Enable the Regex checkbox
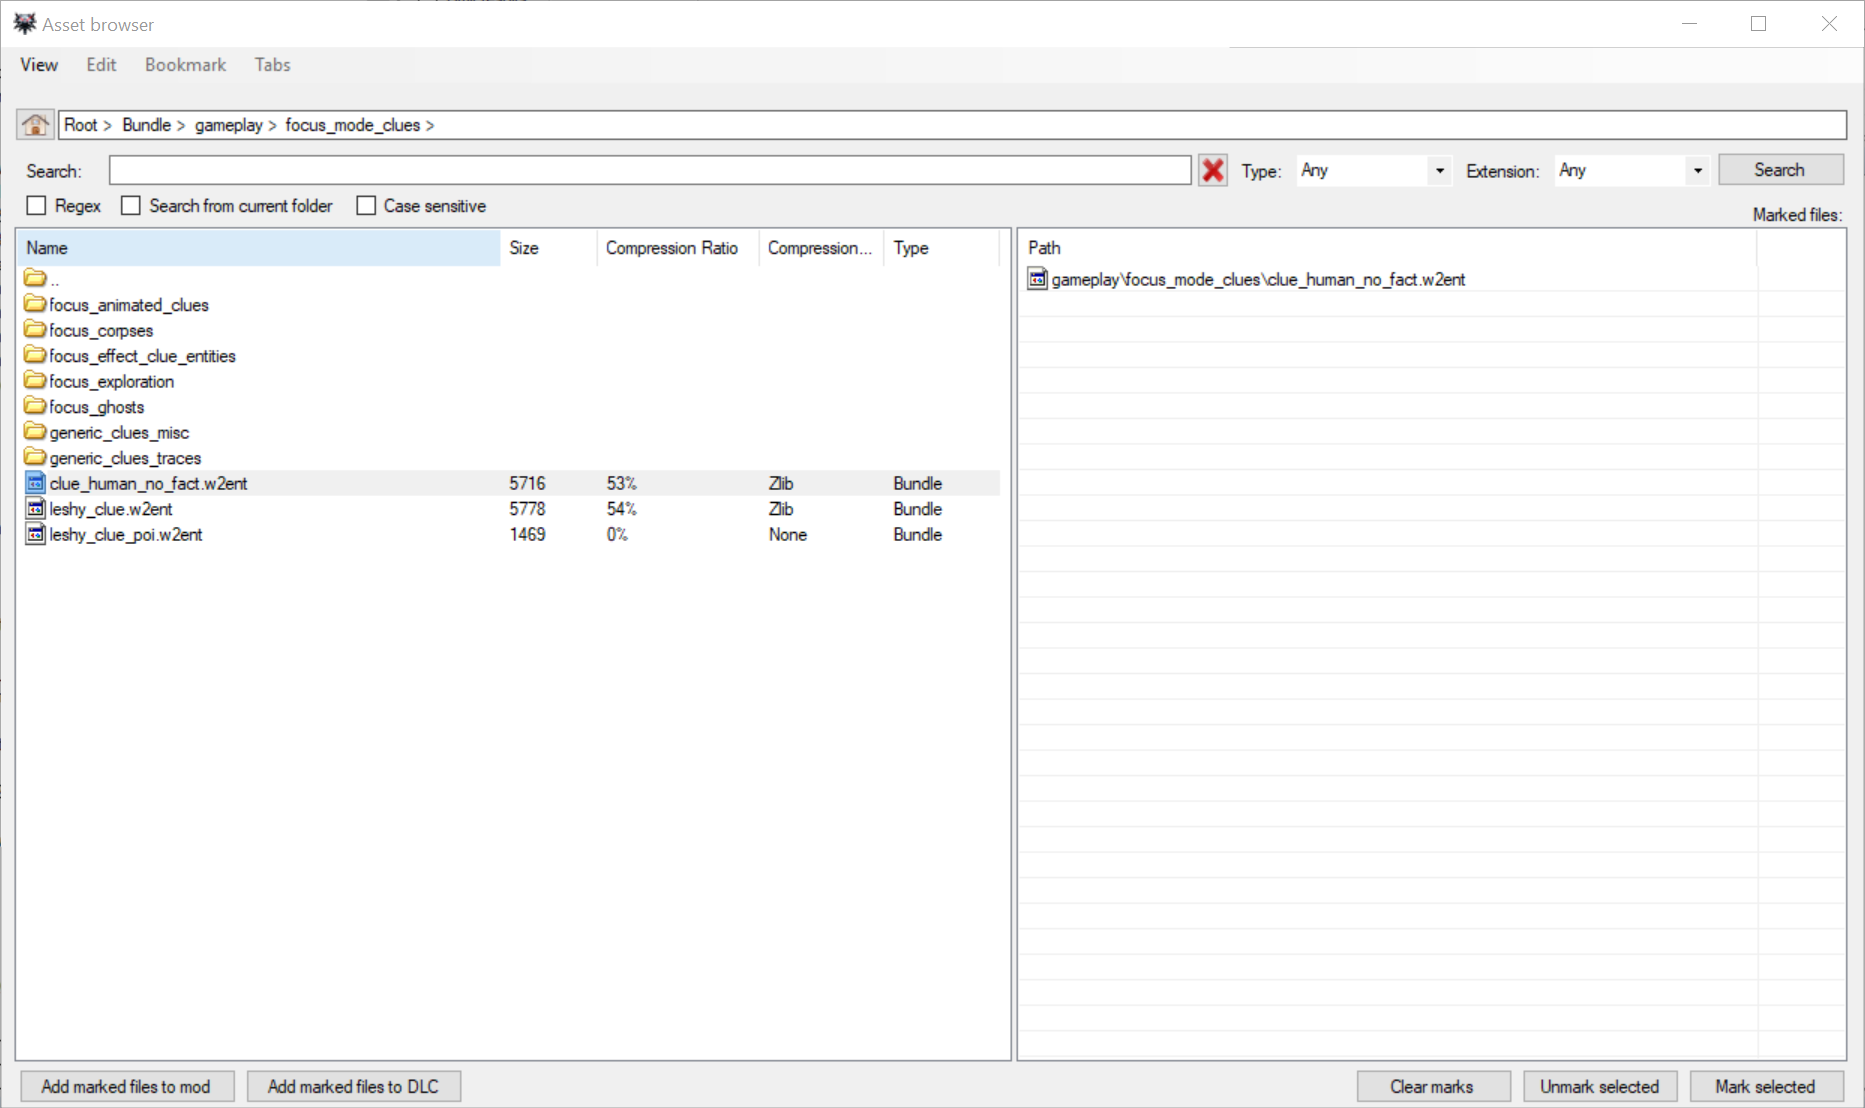1865x1108 pixels. coord(36,205)
